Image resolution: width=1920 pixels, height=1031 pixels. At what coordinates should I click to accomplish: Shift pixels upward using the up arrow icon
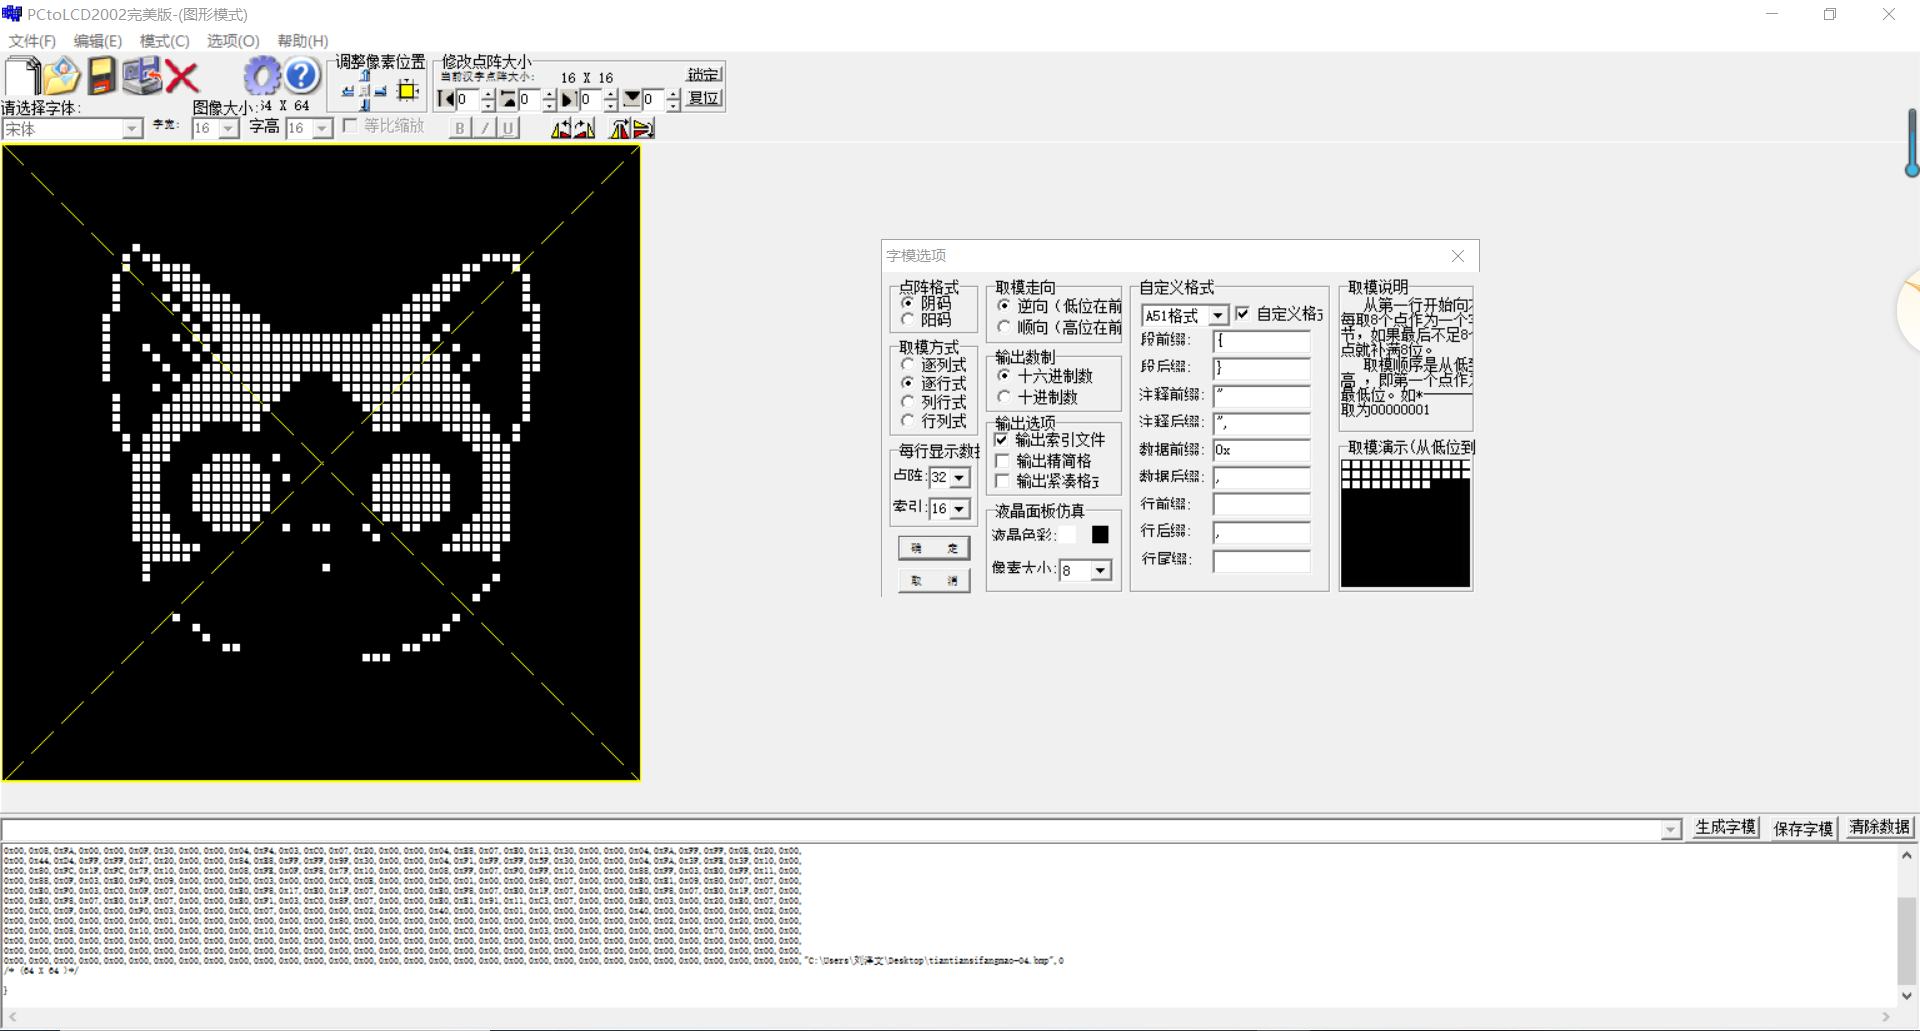365,75
